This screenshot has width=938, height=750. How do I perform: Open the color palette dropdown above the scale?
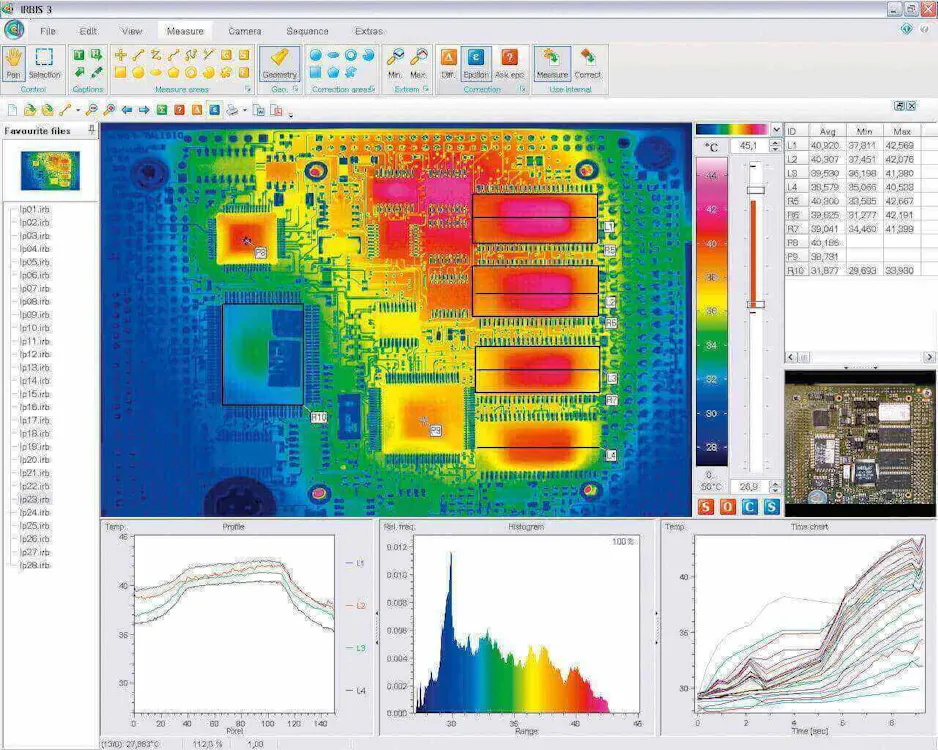click(x=776, y=129)
